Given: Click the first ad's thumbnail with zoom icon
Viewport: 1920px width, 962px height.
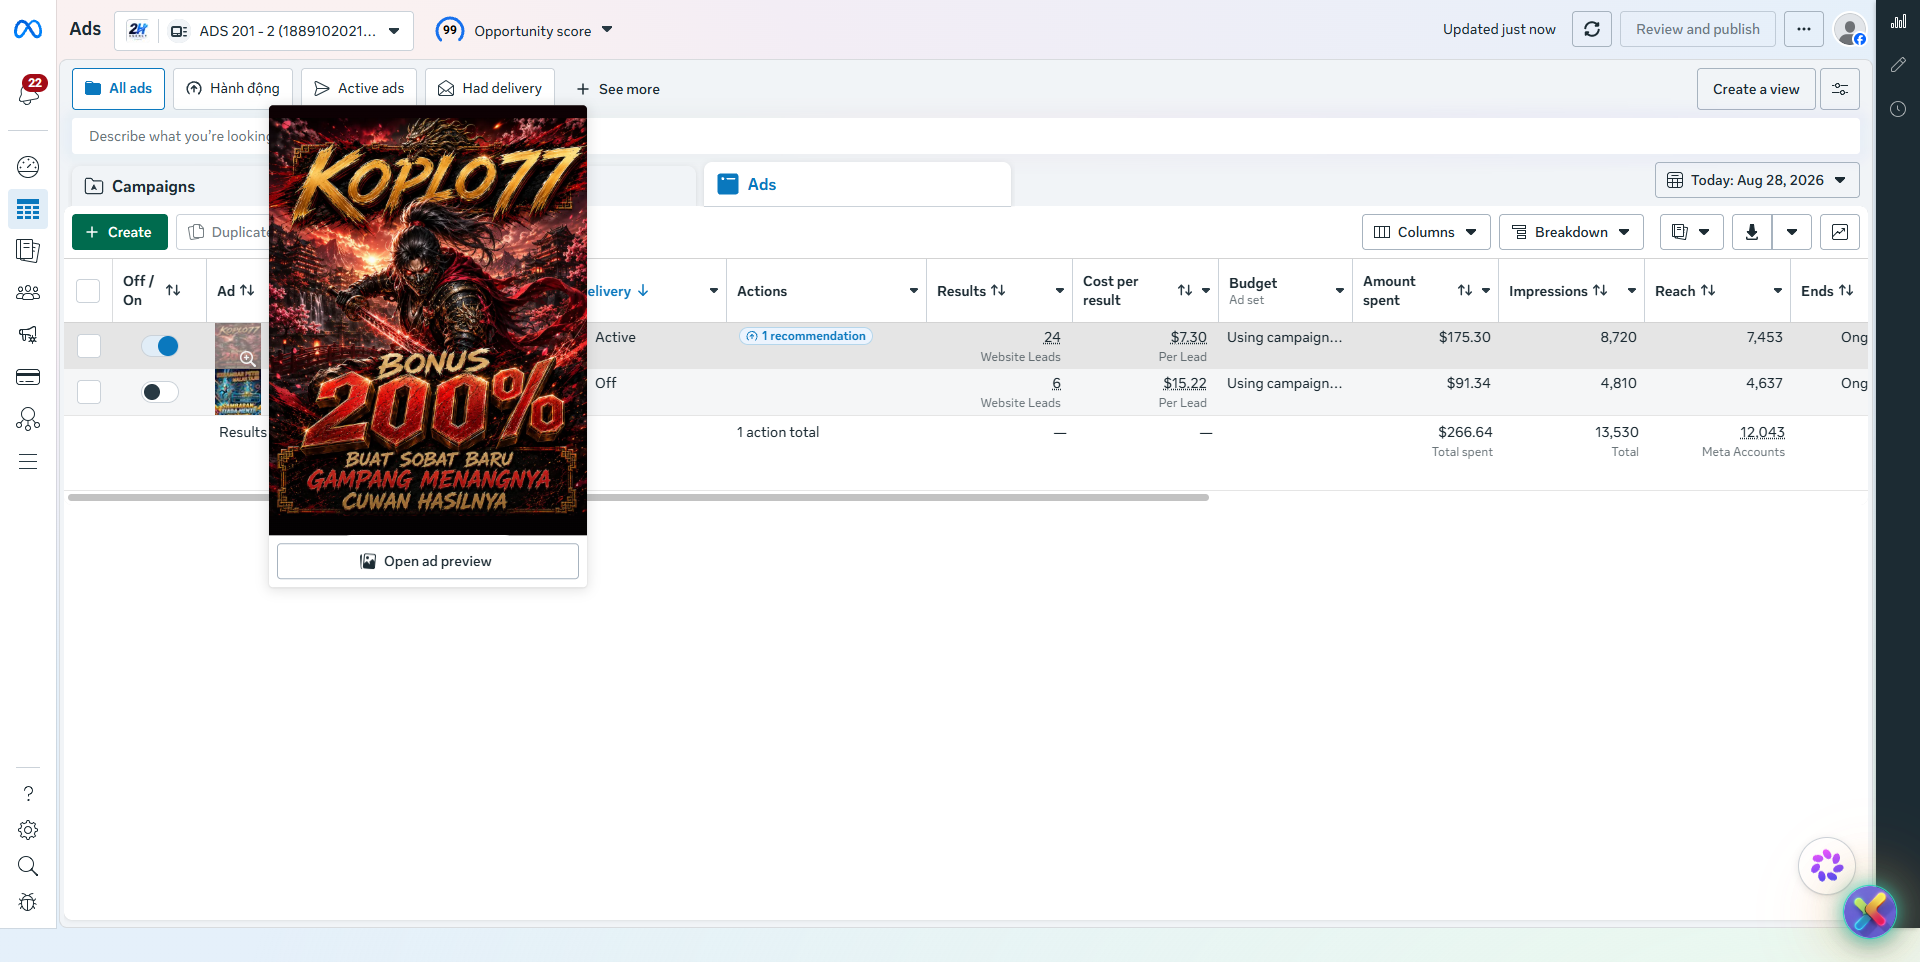Looking at the screenshot, I should click(238, 346).
